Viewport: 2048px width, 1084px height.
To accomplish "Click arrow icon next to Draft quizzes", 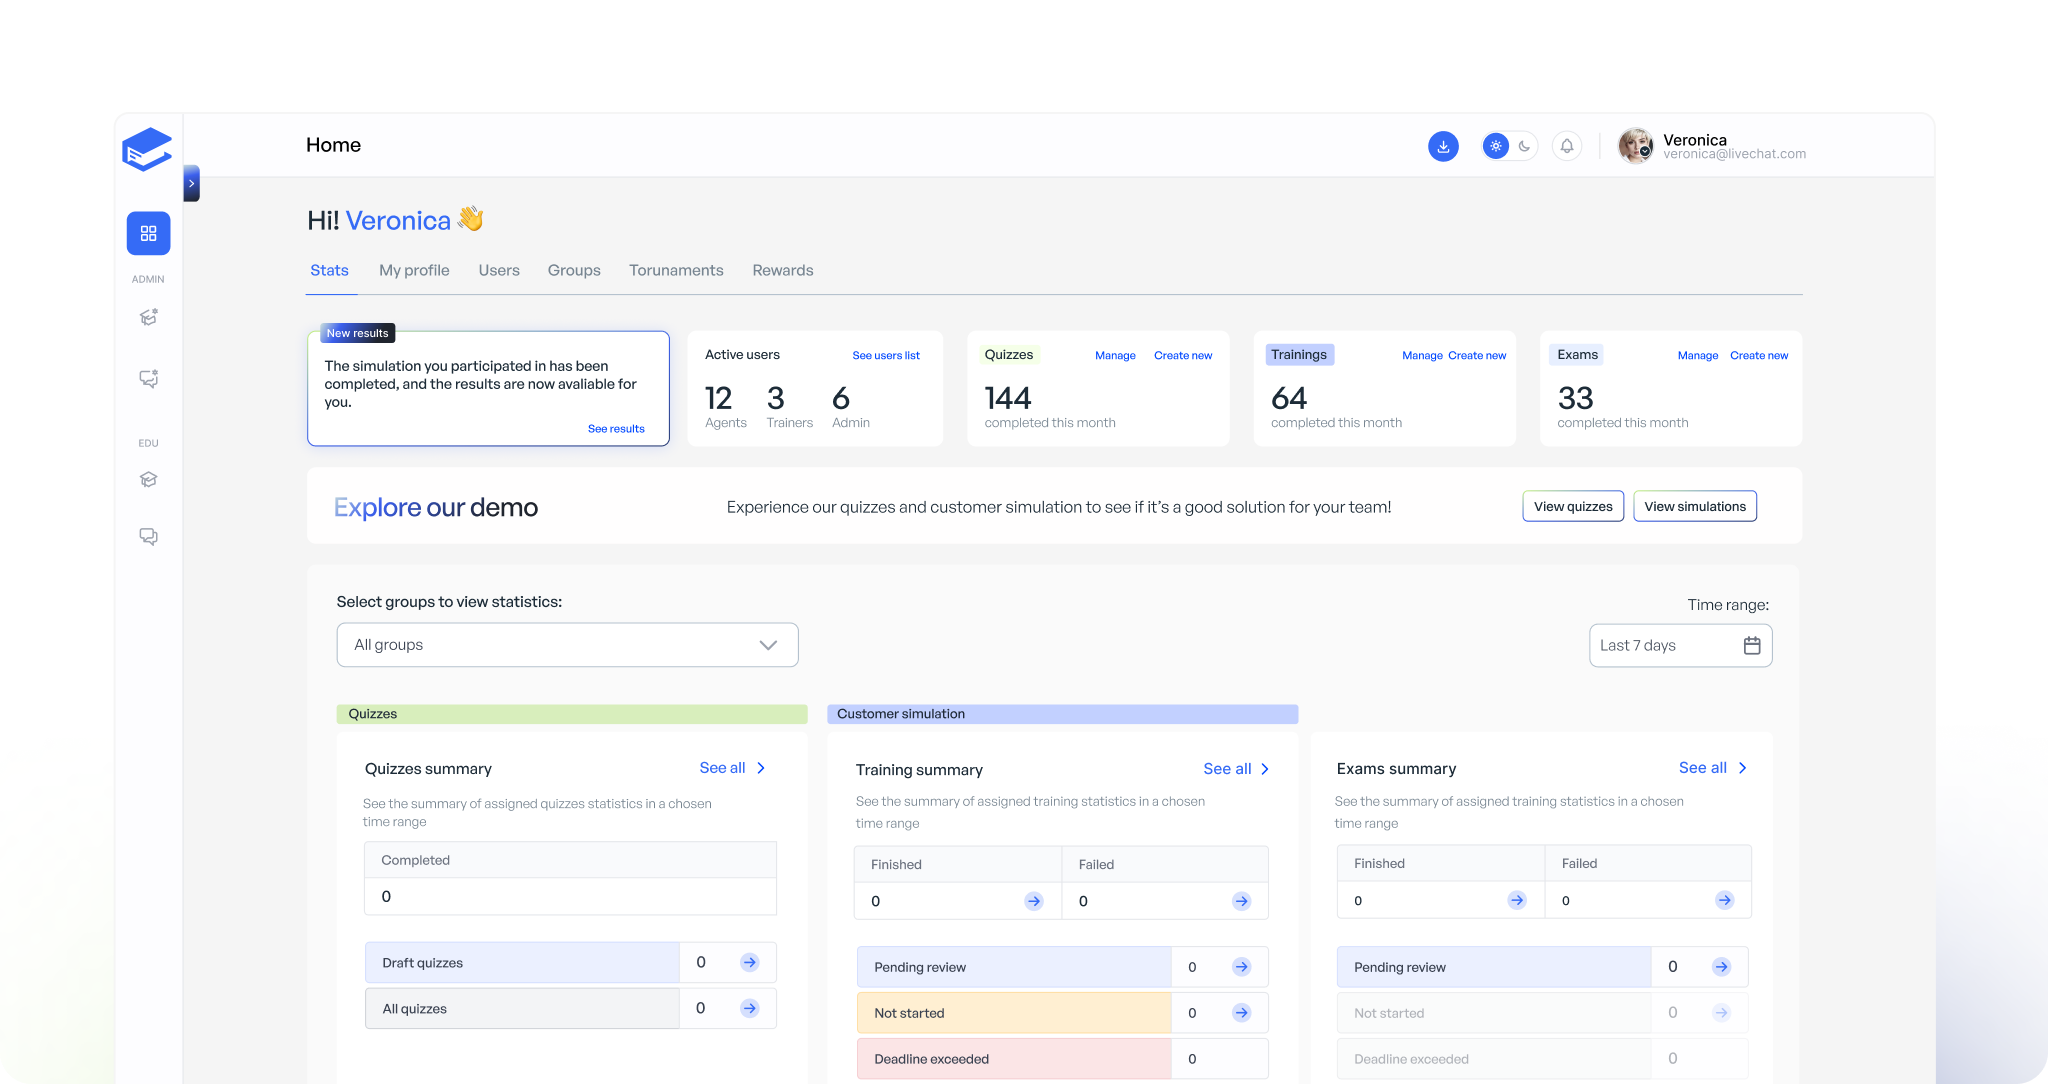I will click(x=749, y=962).
